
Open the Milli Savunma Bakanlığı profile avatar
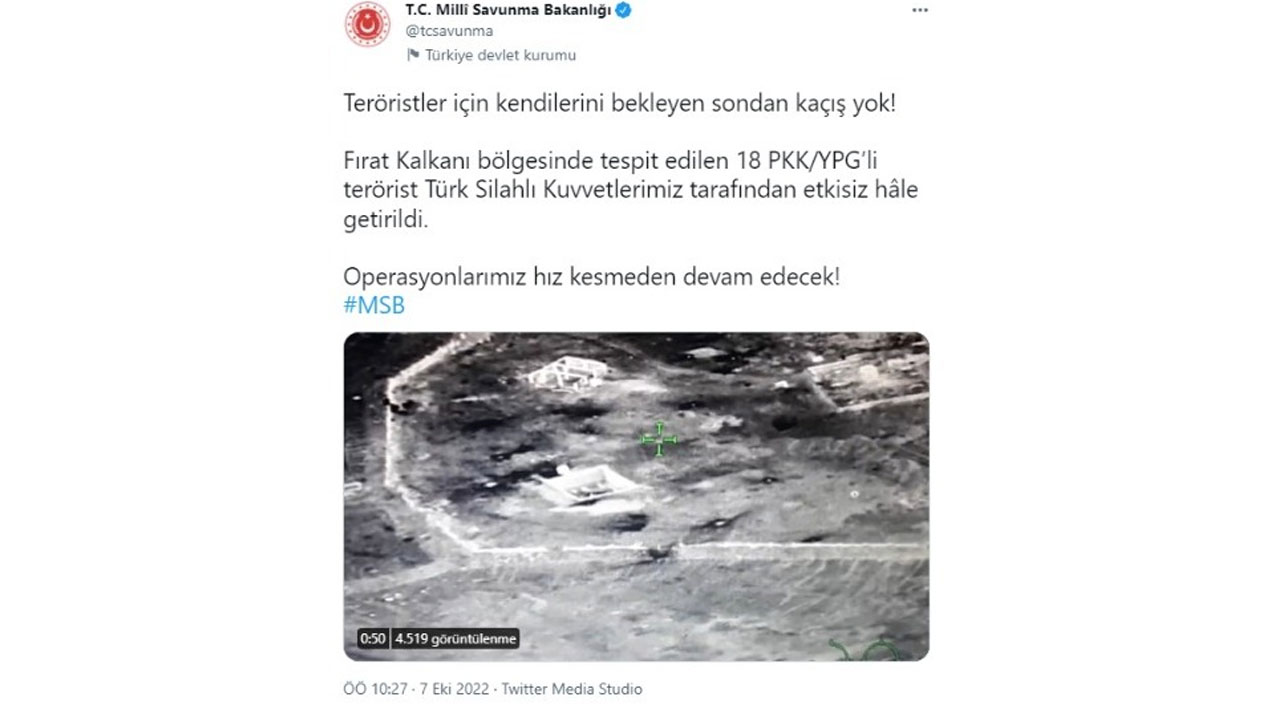coord(368,24)
